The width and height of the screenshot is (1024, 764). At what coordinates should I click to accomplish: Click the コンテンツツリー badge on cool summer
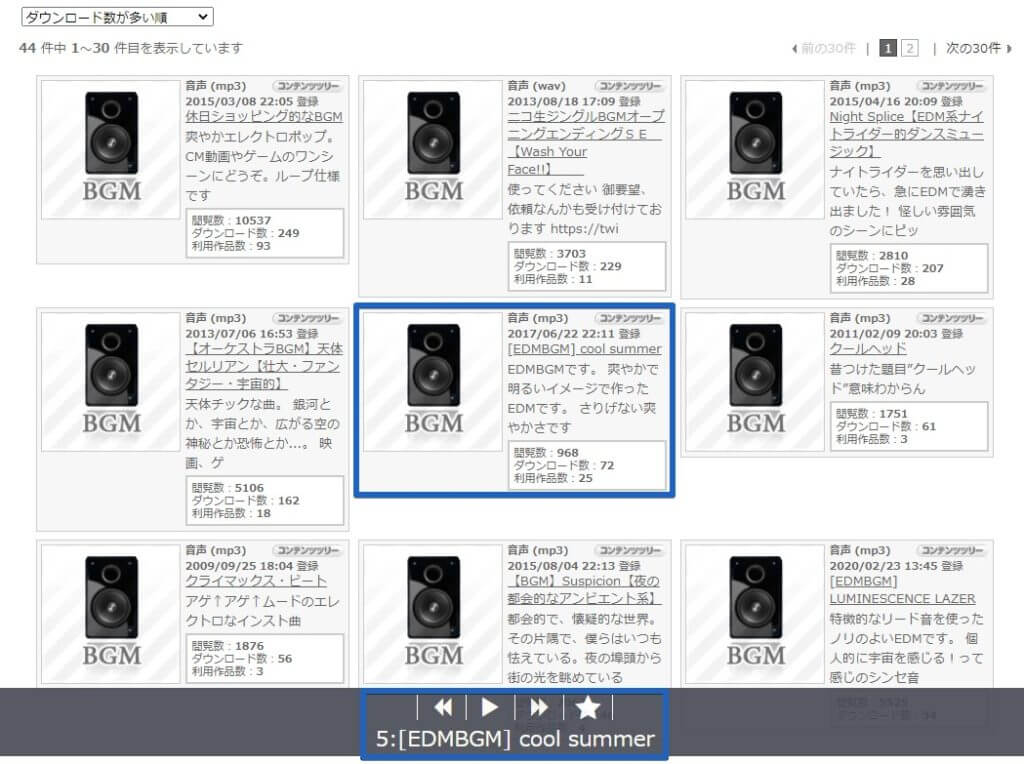pos(630,318)
